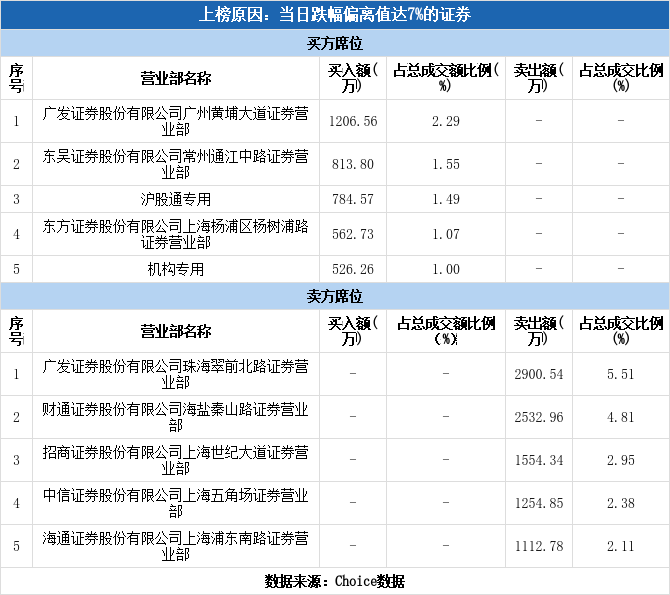Select sell amount value 1112.78
The height and width of the screenshot is (595, 670).
539,546
